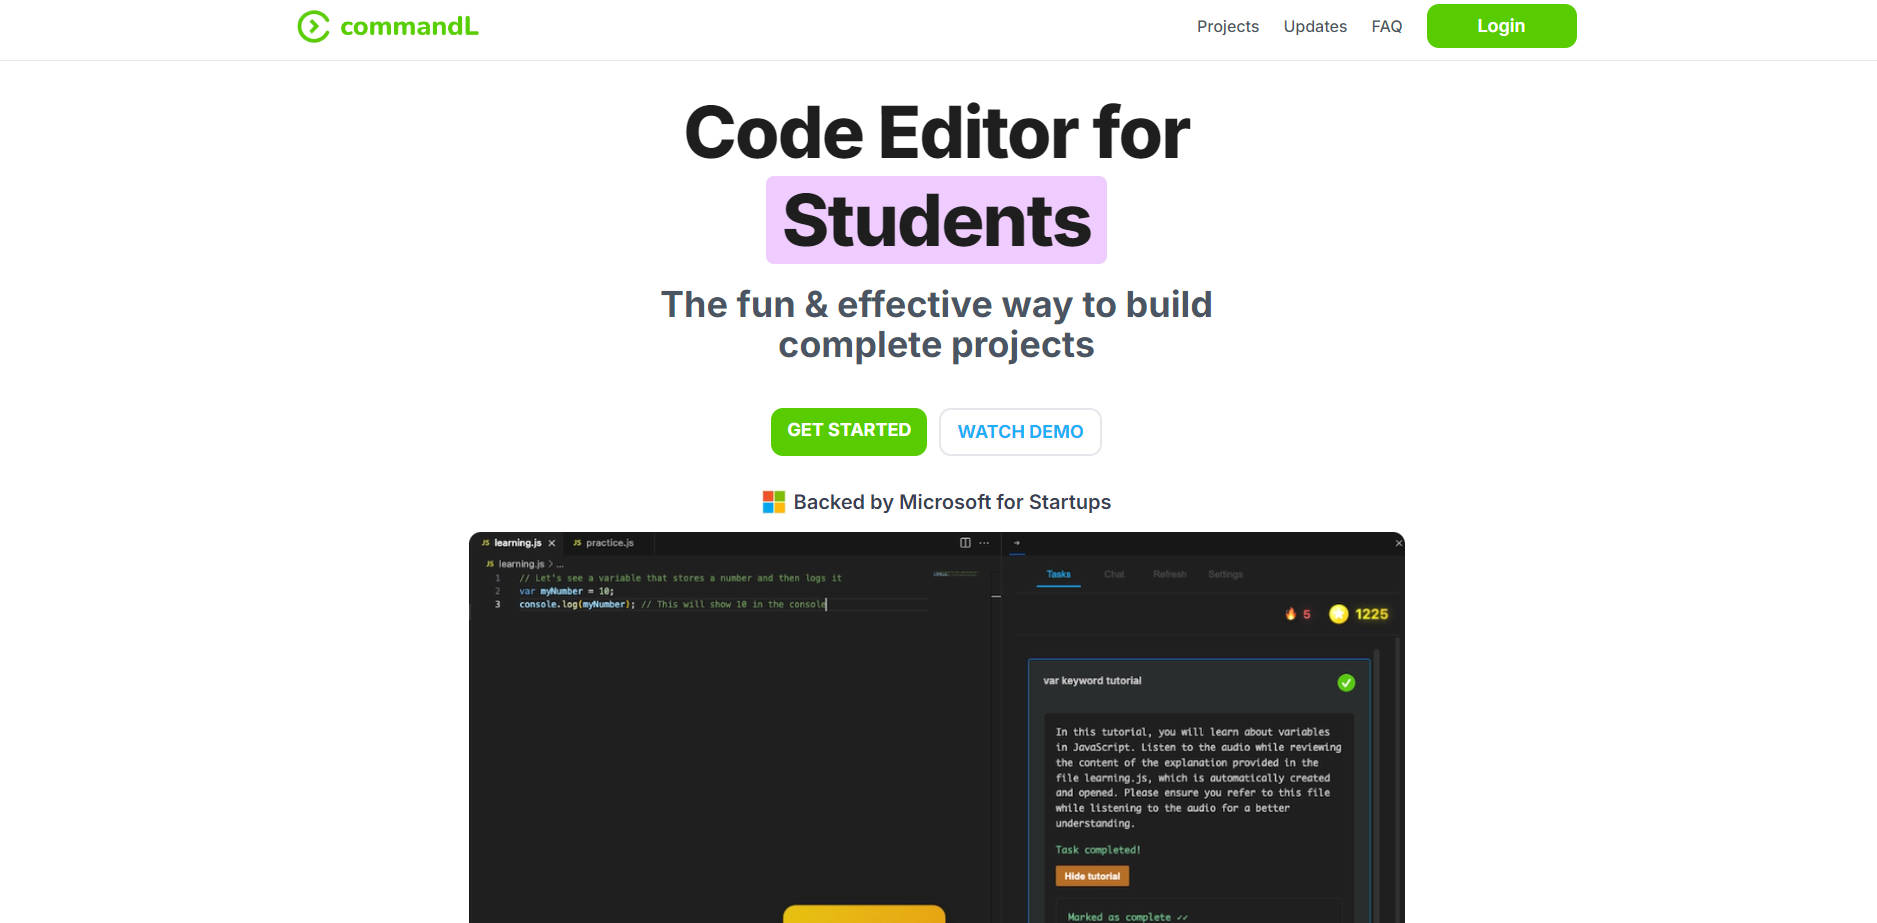Select the Tasks tab in side panel

[1058, 574]
